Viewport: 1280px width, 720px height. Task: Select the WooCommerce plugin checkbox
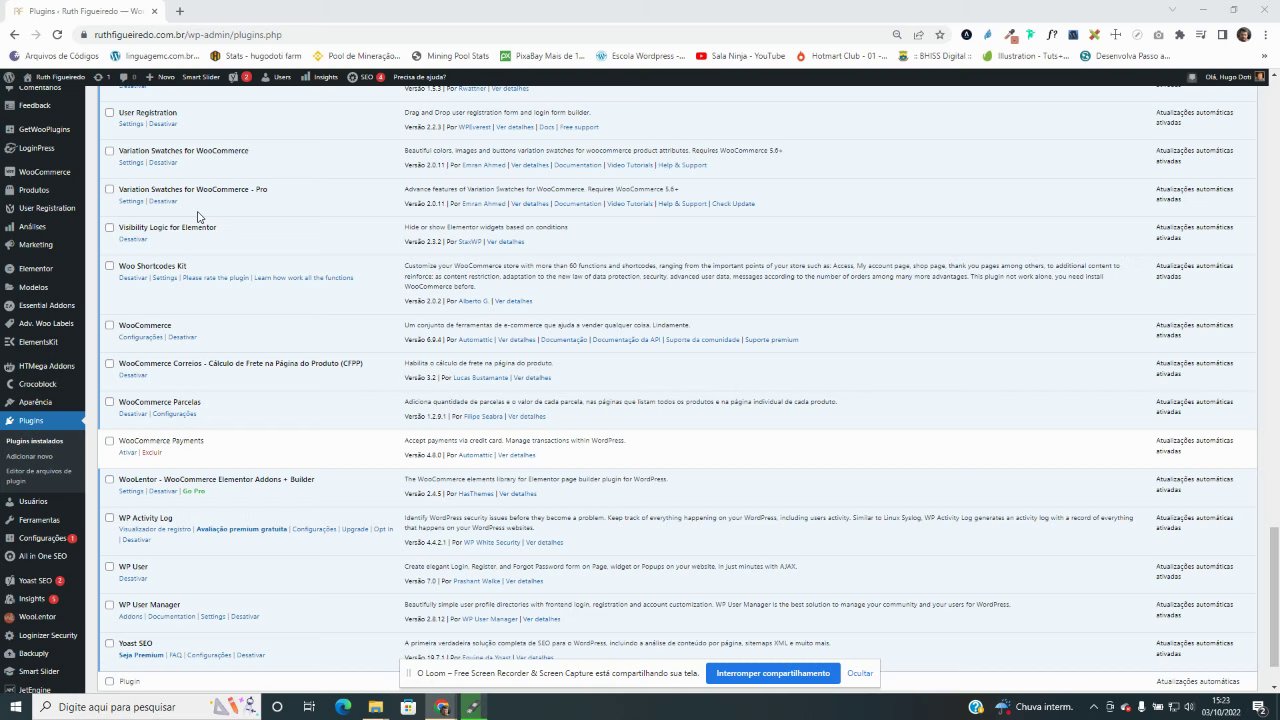(109, 325)
